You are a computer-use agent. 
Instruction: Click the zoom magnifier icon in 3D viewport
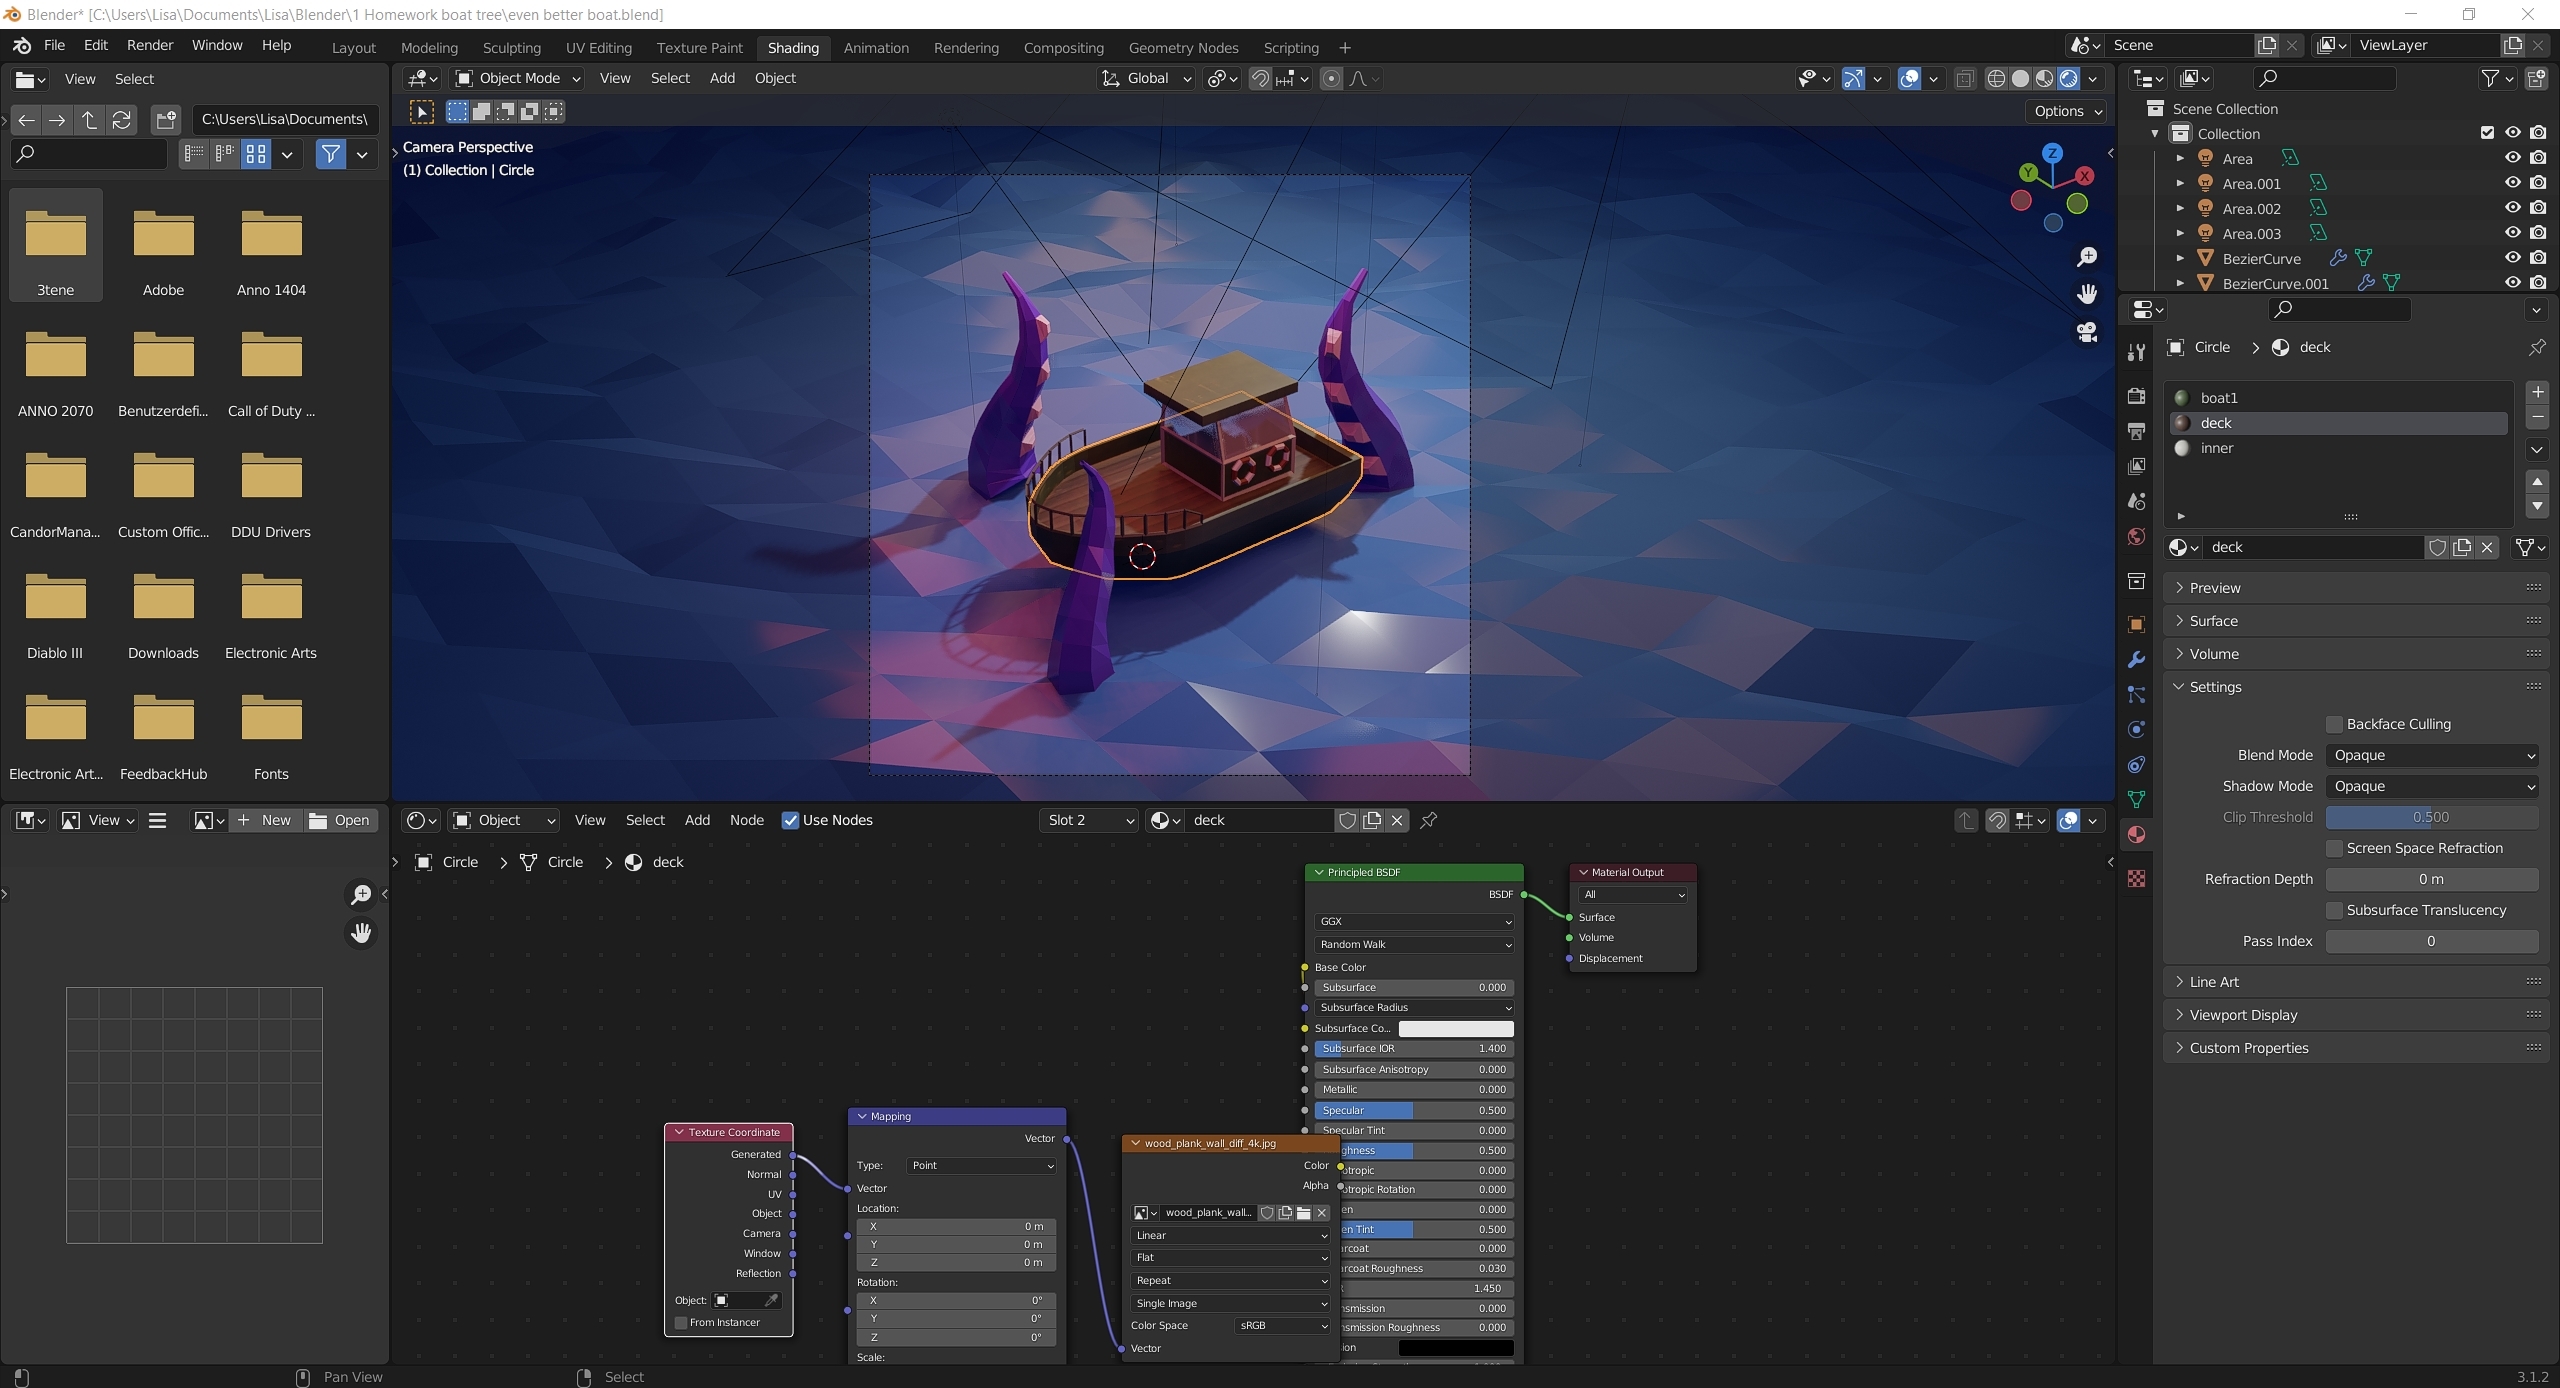click(2087, 257)
